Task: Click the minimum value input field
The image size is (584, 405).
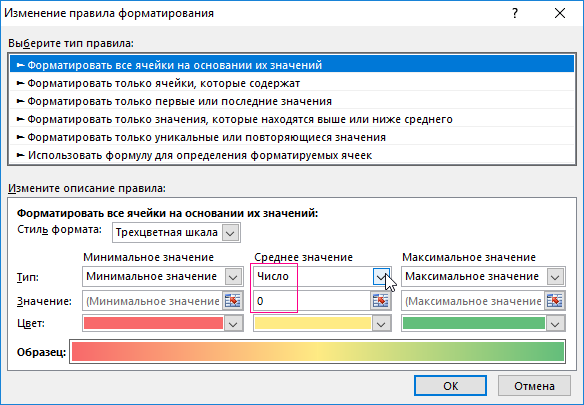Action: pos(153,301)
